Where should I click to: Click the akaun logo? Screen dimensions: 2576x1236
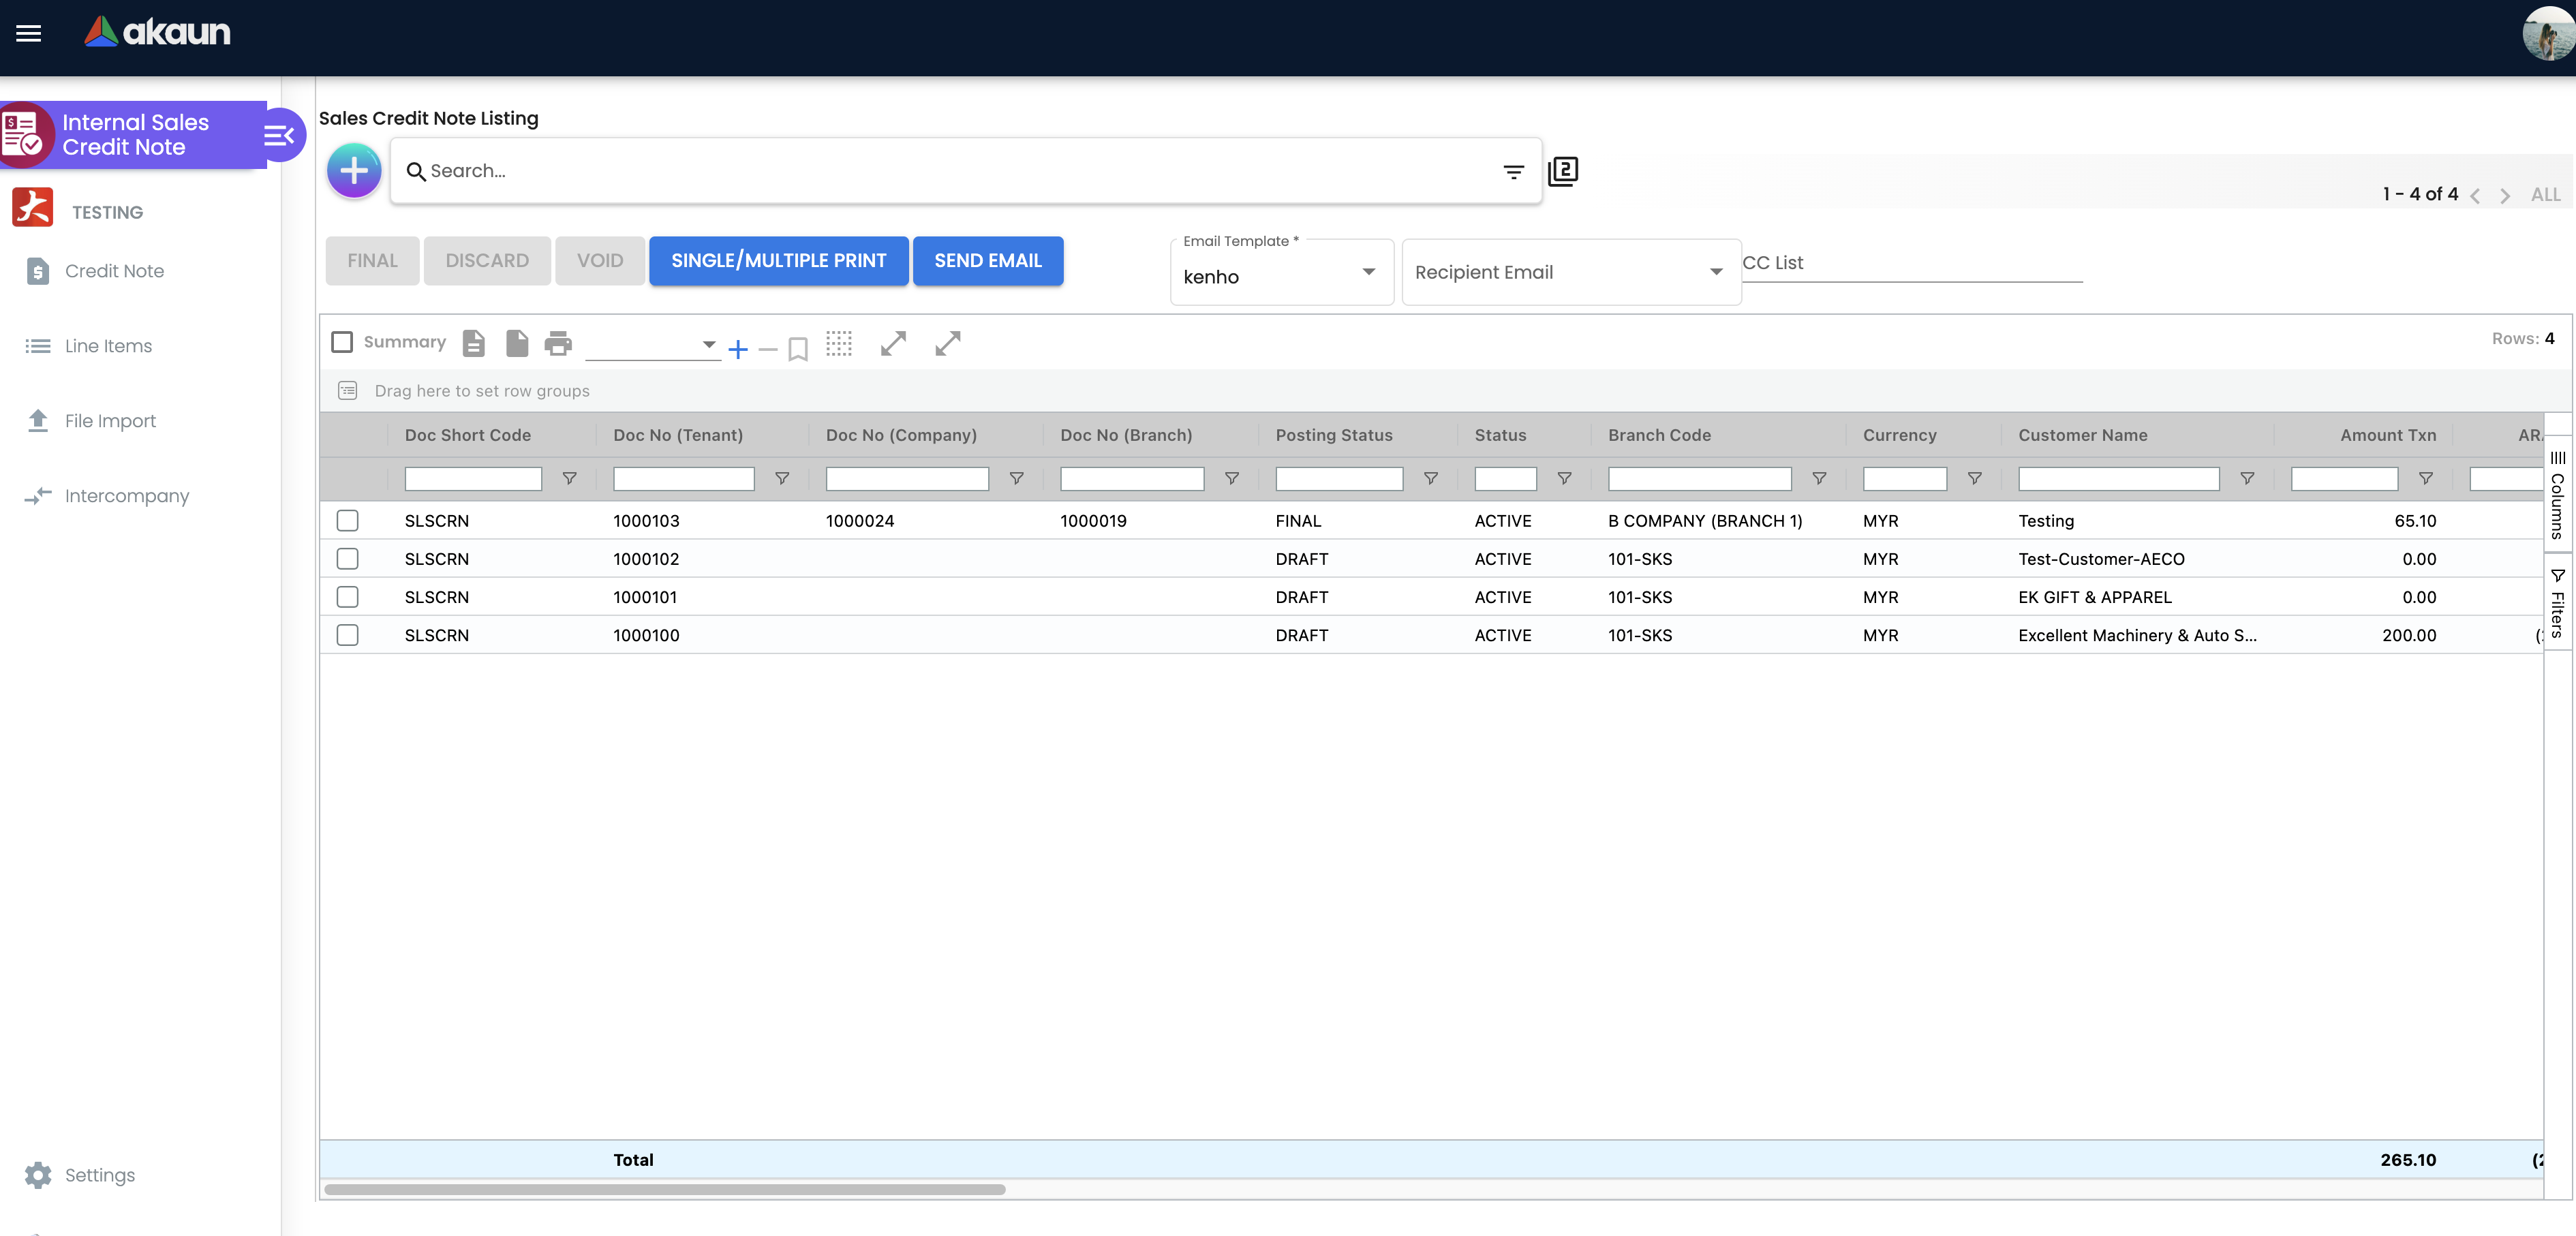[157, 32]
